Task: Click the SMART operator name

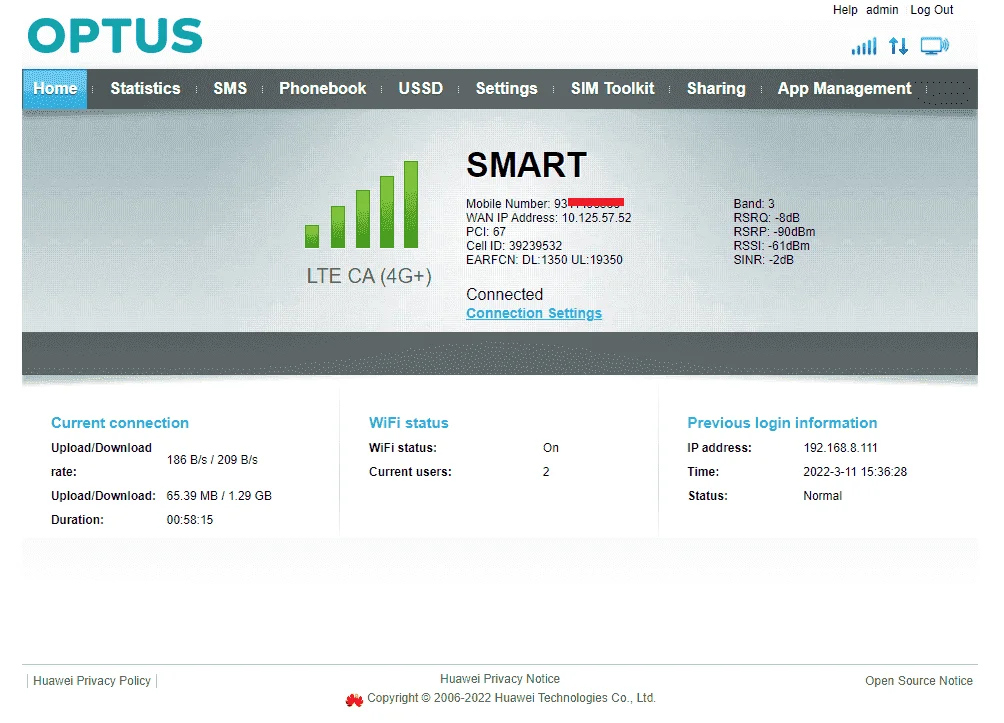Action: (x=526, y=165)
